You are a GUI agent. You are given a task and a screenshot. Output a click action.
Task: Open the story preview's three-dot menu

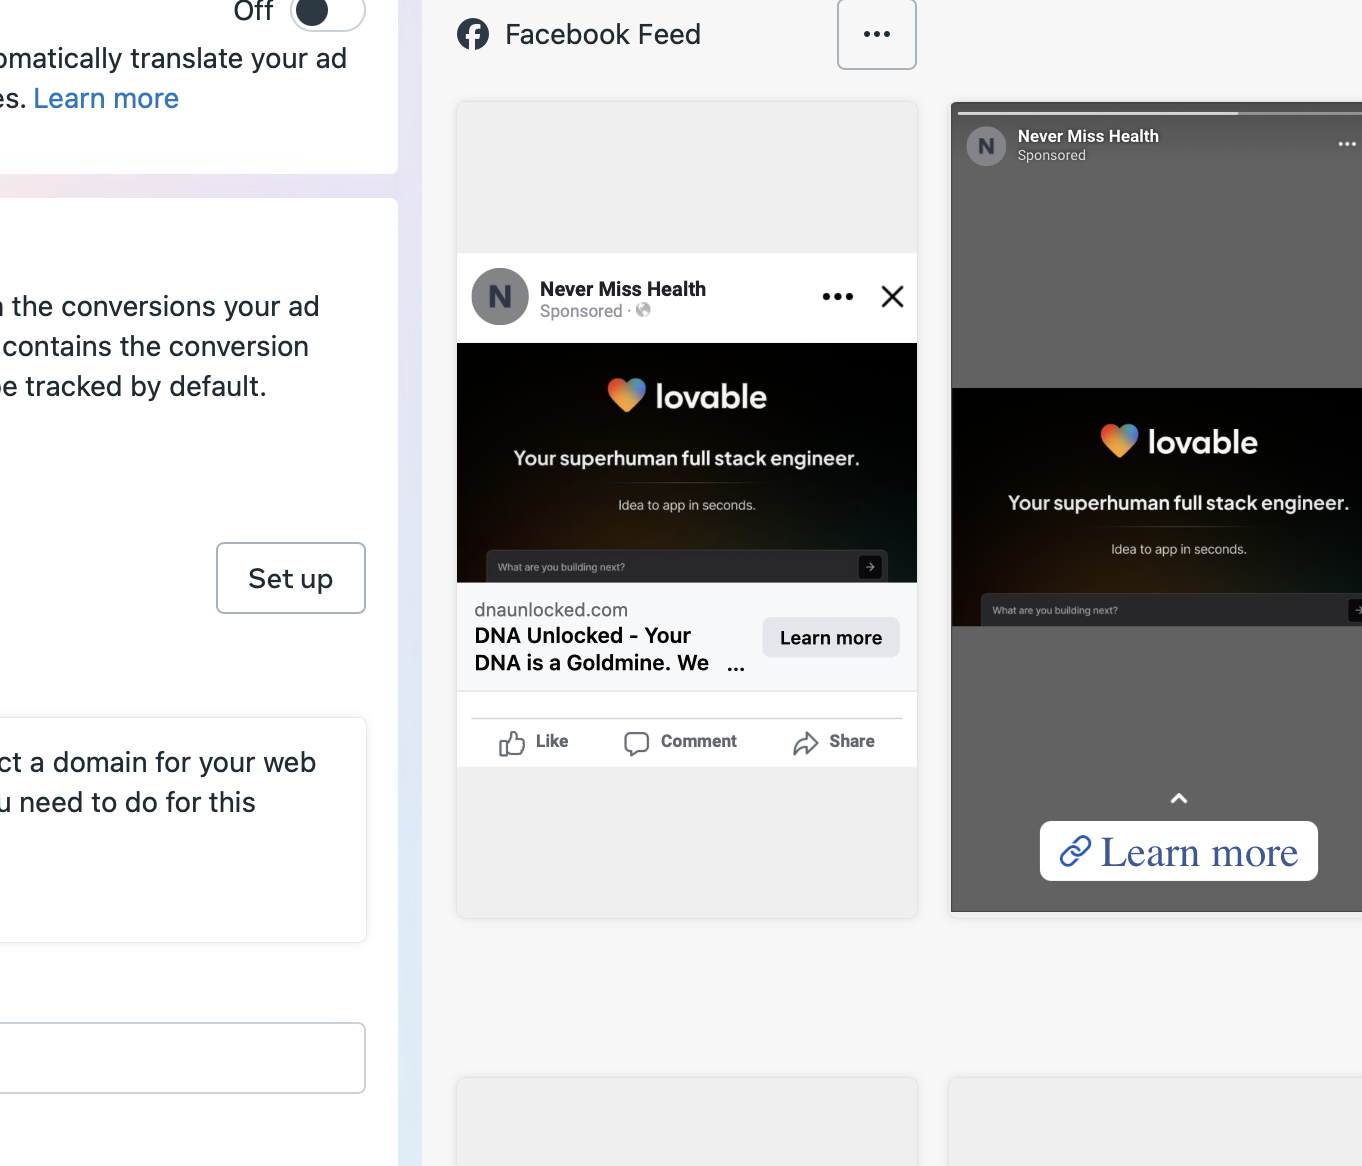tap(1347, 144)
